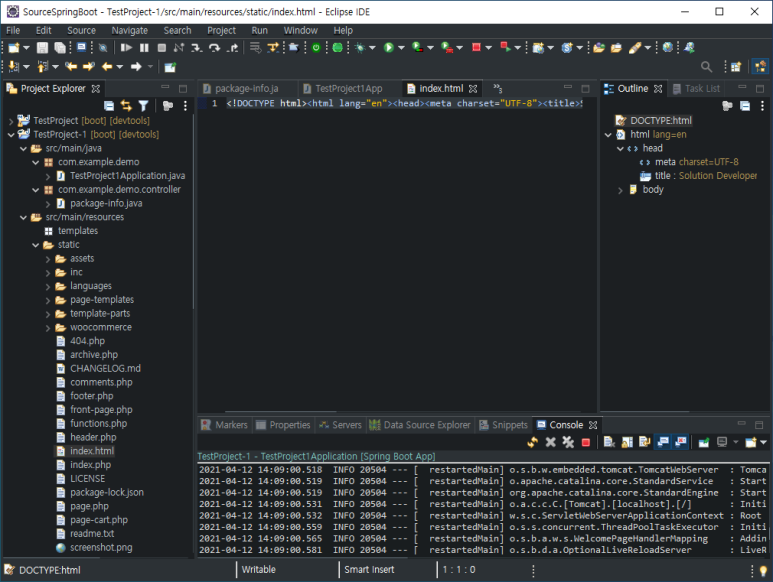Viewport: 773px width, 582px height.
Task: Expand the body node in Outline
Action: coord(620,190)
